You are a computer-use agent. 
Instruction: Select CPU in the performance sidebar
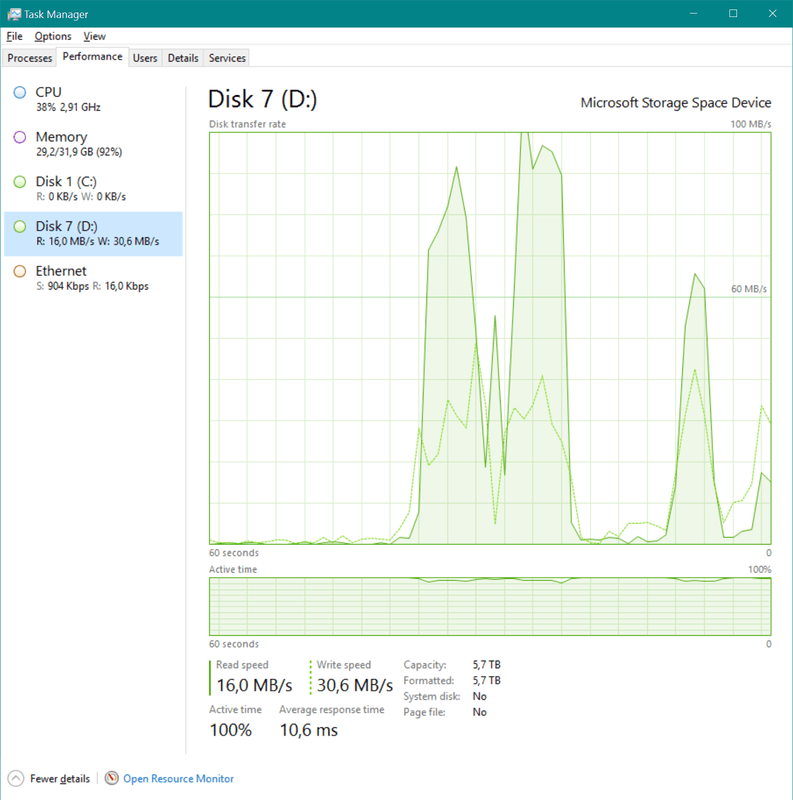coord(93,99)
